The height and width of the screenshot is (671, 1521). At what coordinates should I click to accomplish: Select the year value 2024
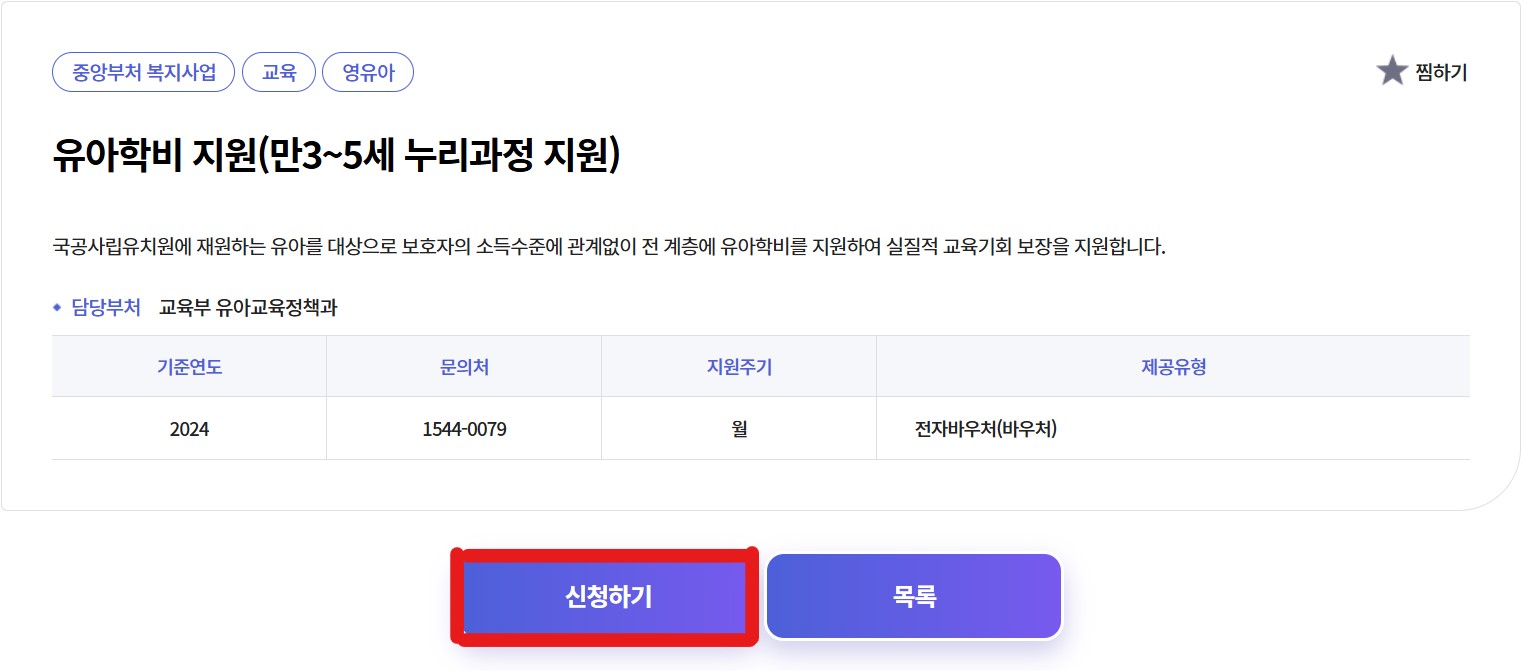click(189, 427)
